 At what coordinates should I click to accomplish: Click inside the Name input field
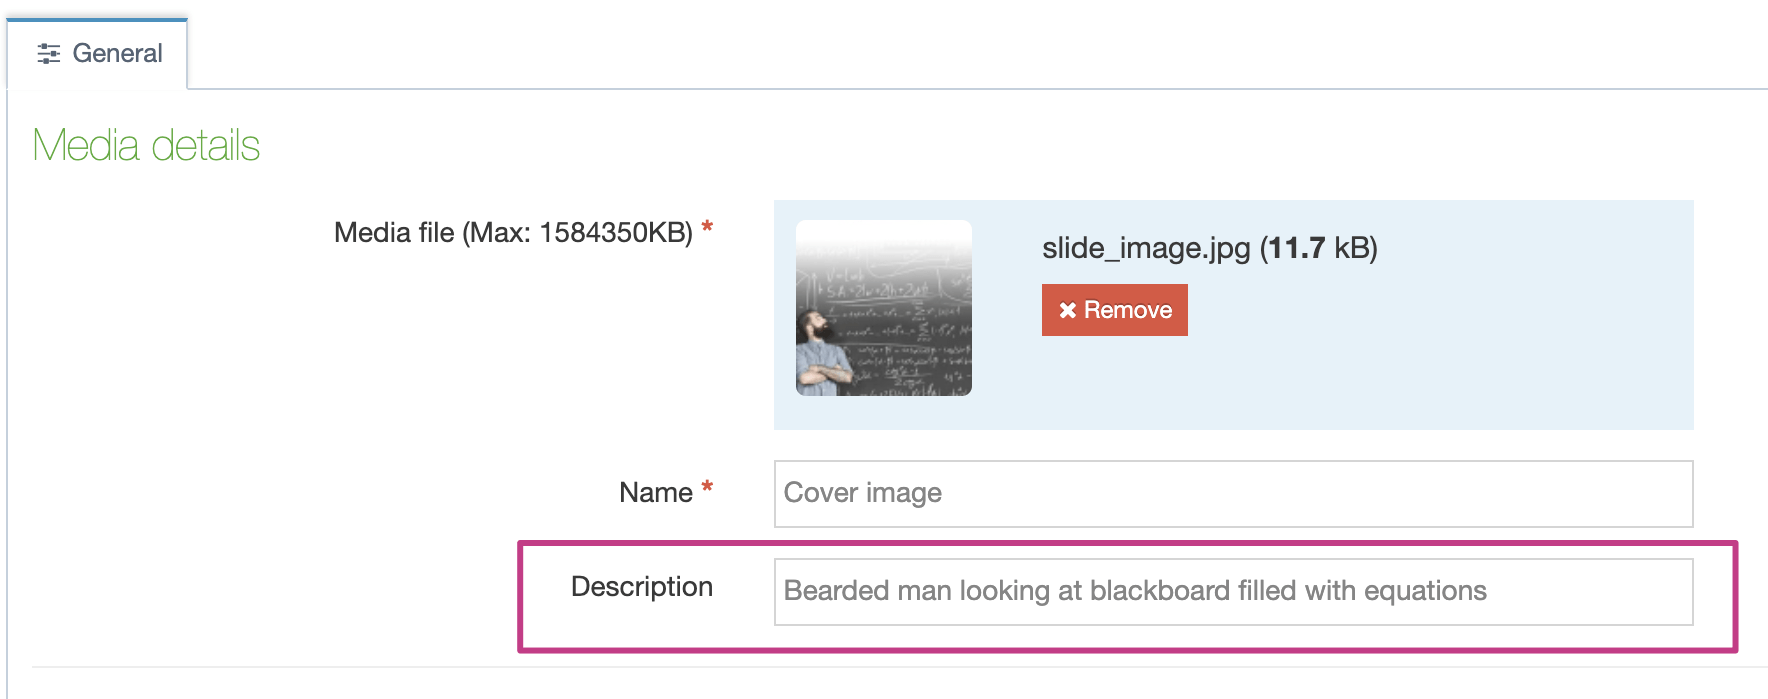coord(1230,493)
